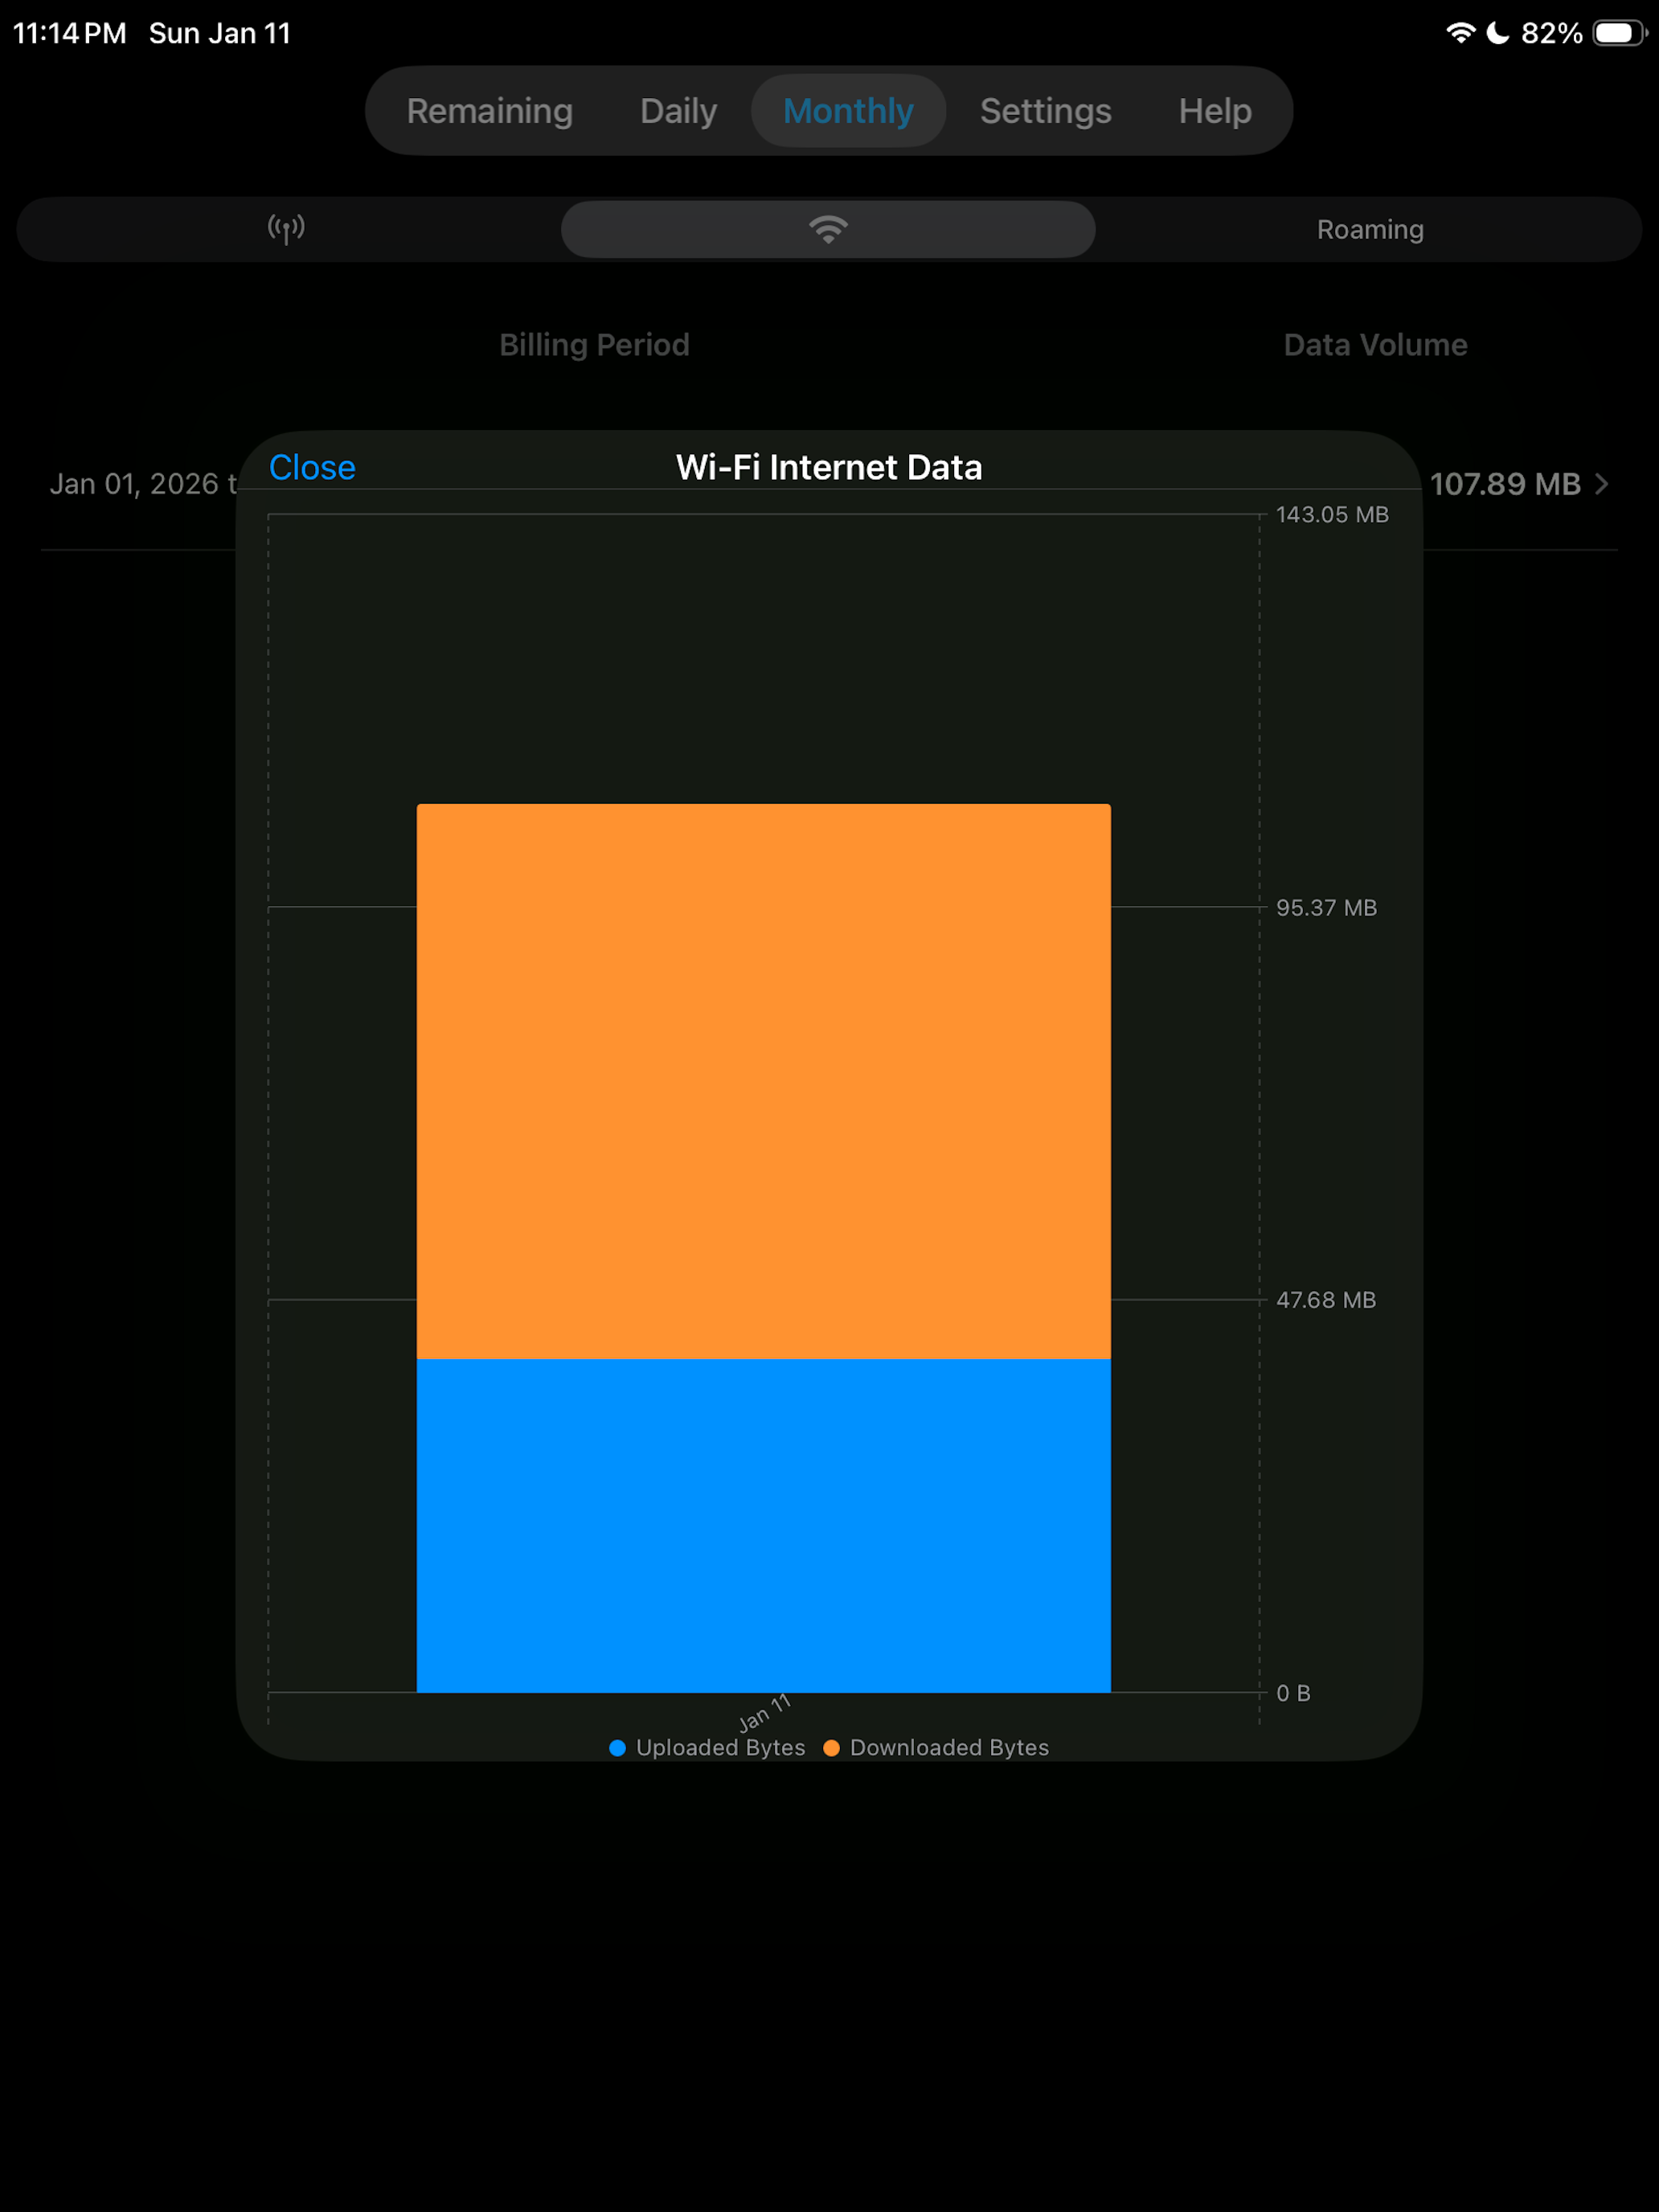The image size is (1659, 2212).
Task: Tap the Wi-Fi status bar icon
Action: click(1460, 33)
